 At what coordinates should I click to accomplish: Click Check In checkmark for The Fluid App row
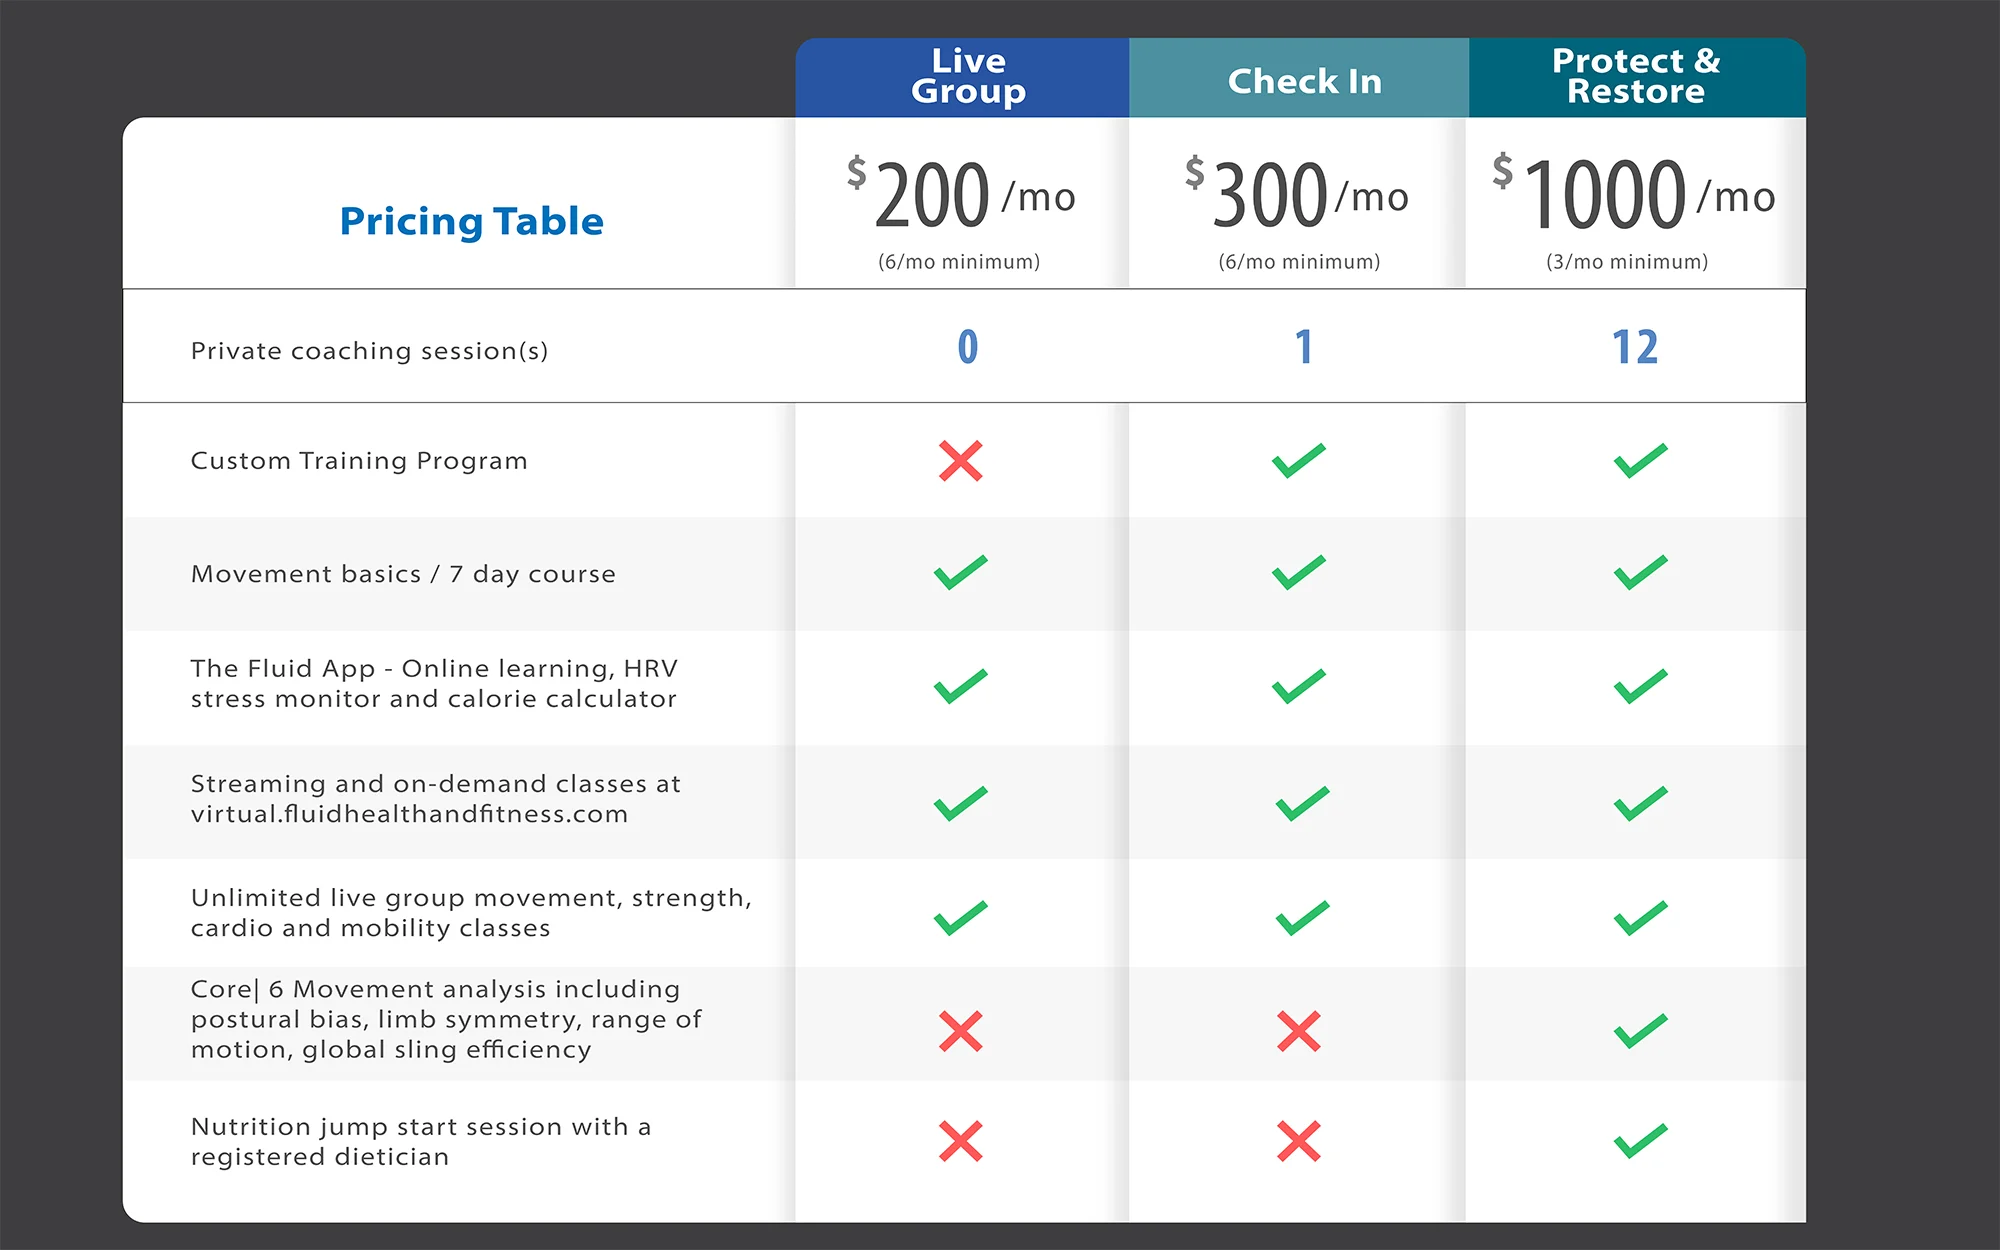1299,686
